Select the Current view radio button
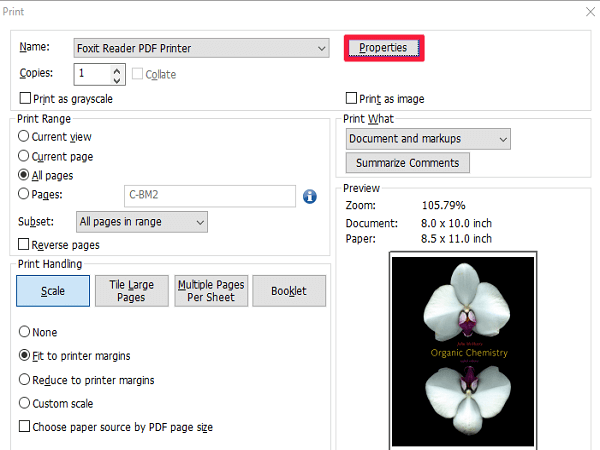The height and width of the screenshot is (450, 600). tap(24, 136)
